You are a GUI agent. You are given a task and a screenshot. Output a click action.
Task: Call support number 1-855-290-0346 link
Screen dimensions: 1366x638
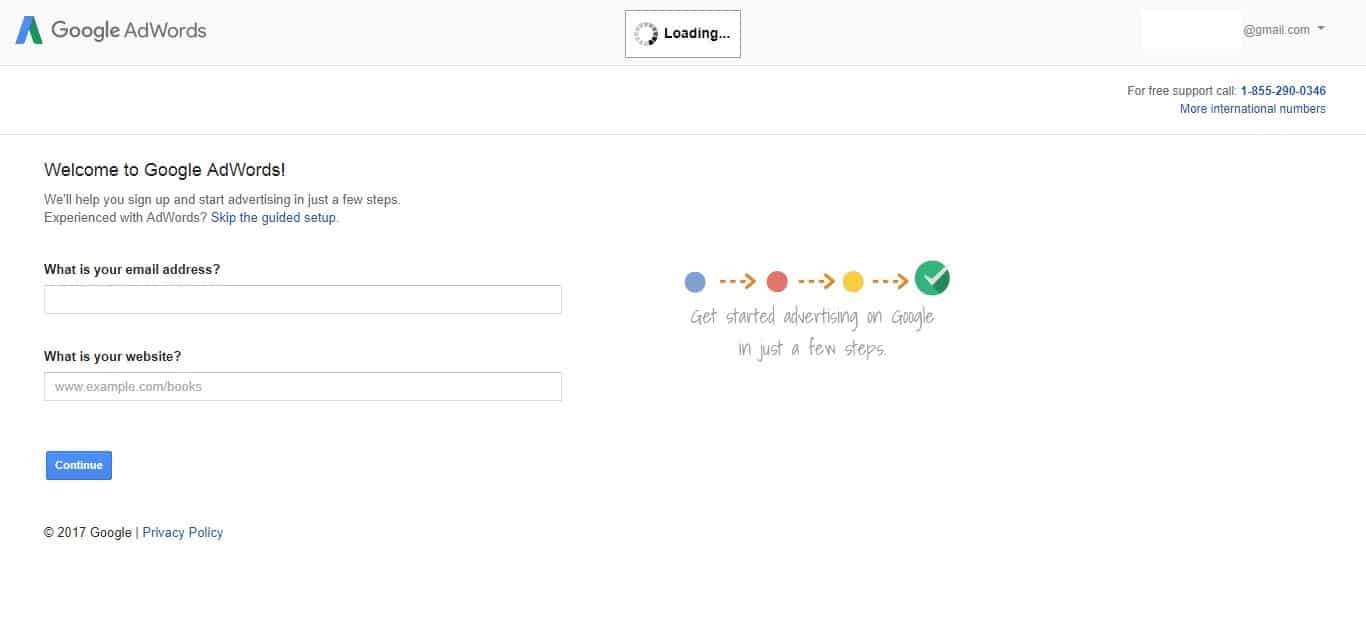tap(1283, 91)
